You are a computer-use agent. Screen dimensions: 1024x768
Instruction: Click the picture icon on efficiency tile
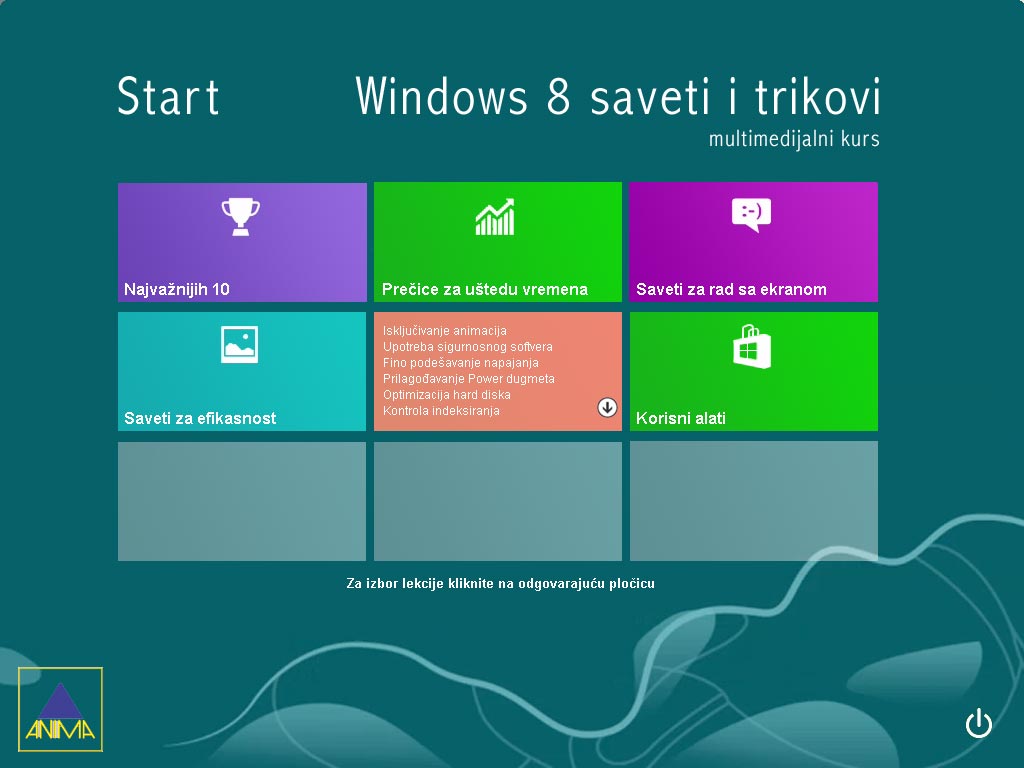coord(240,344)
